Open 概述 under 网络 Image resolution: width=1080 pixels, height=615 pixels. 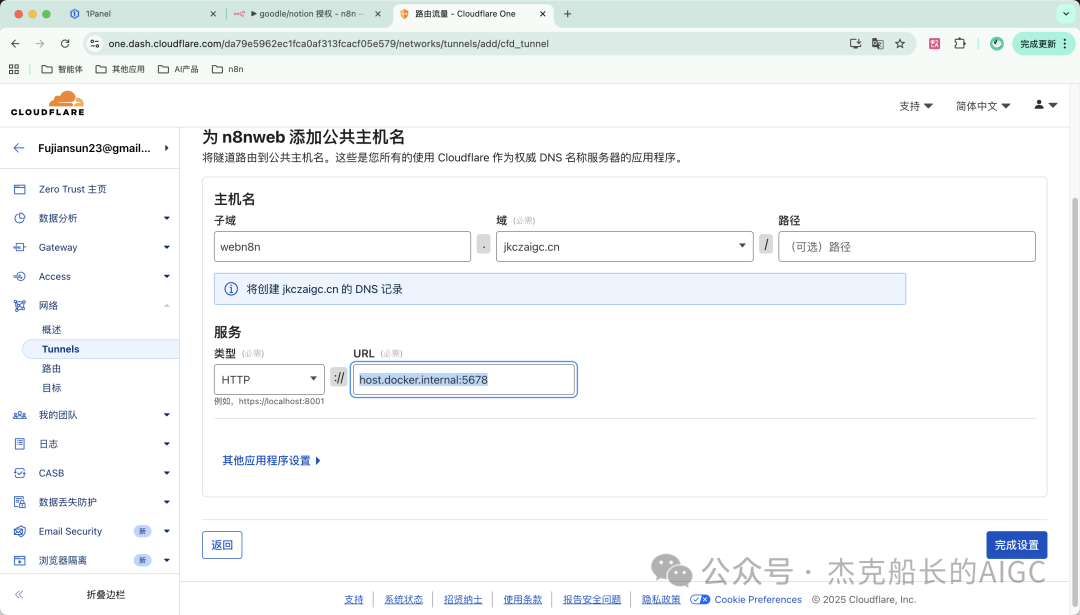[x=52, y=330]
